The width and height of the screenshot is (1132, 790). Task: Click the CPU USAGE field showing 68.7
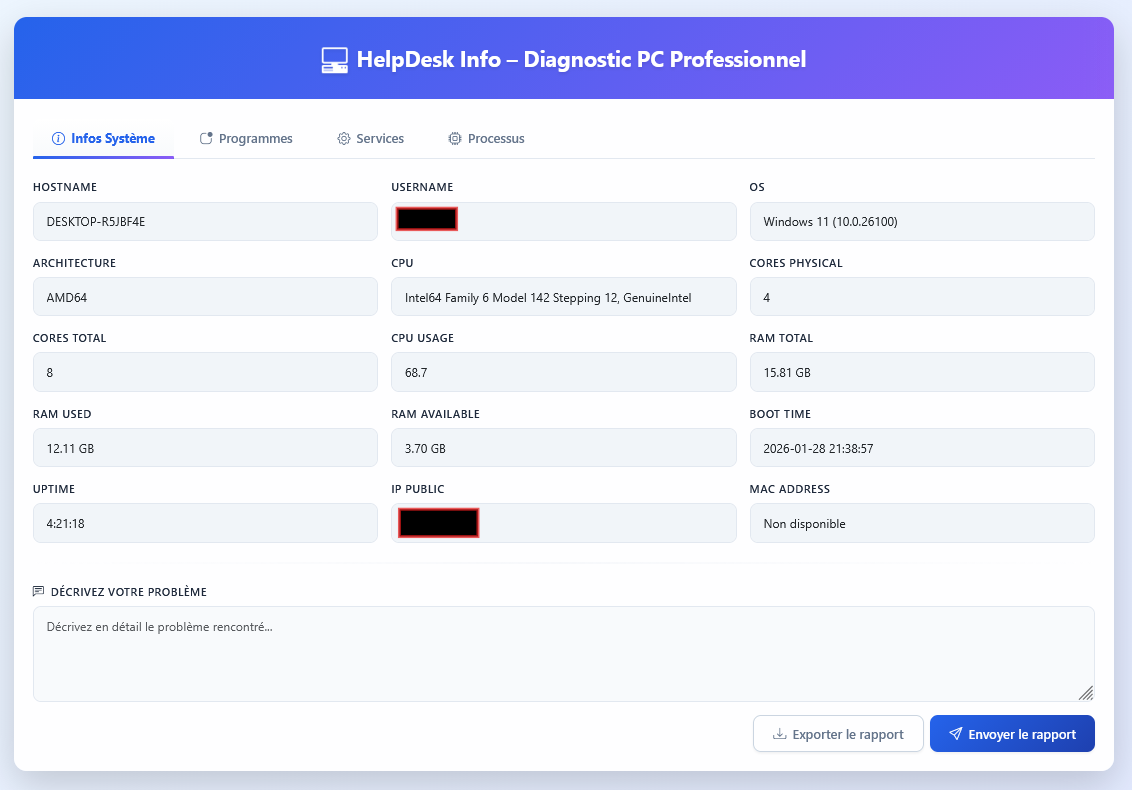tap(563, 372)
